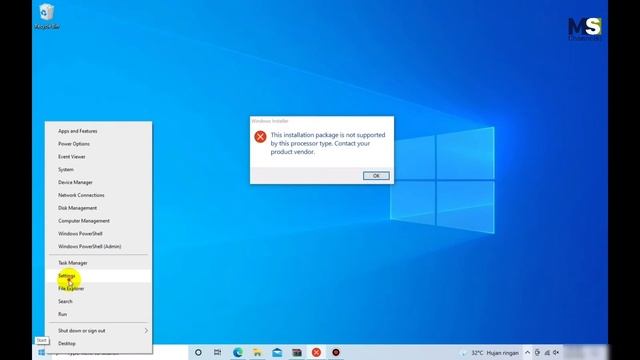The width and height of the screenshot is (640, 360).
Task: Switch to red X installer taskbar icon
Action: [316, 352]
